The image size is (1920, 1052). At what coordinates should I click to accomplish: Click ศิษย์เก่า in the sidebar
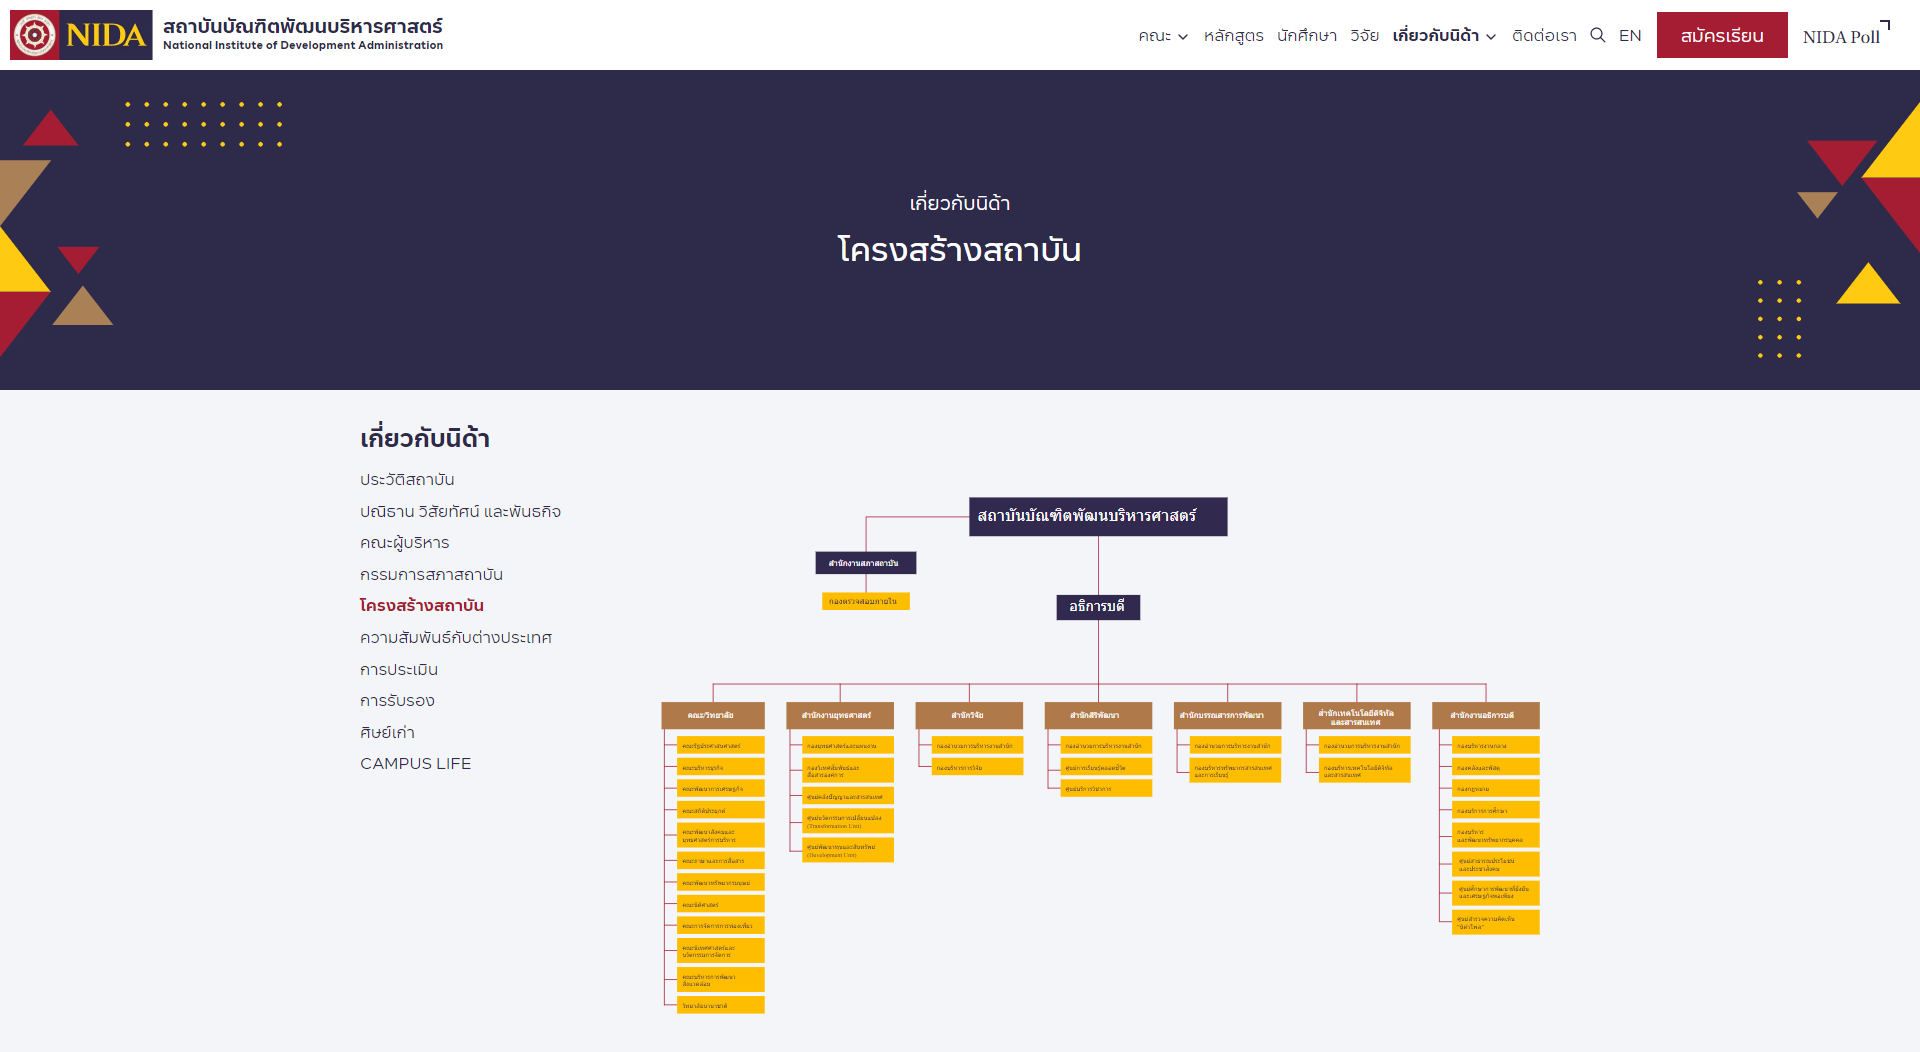tap(387, 733)
